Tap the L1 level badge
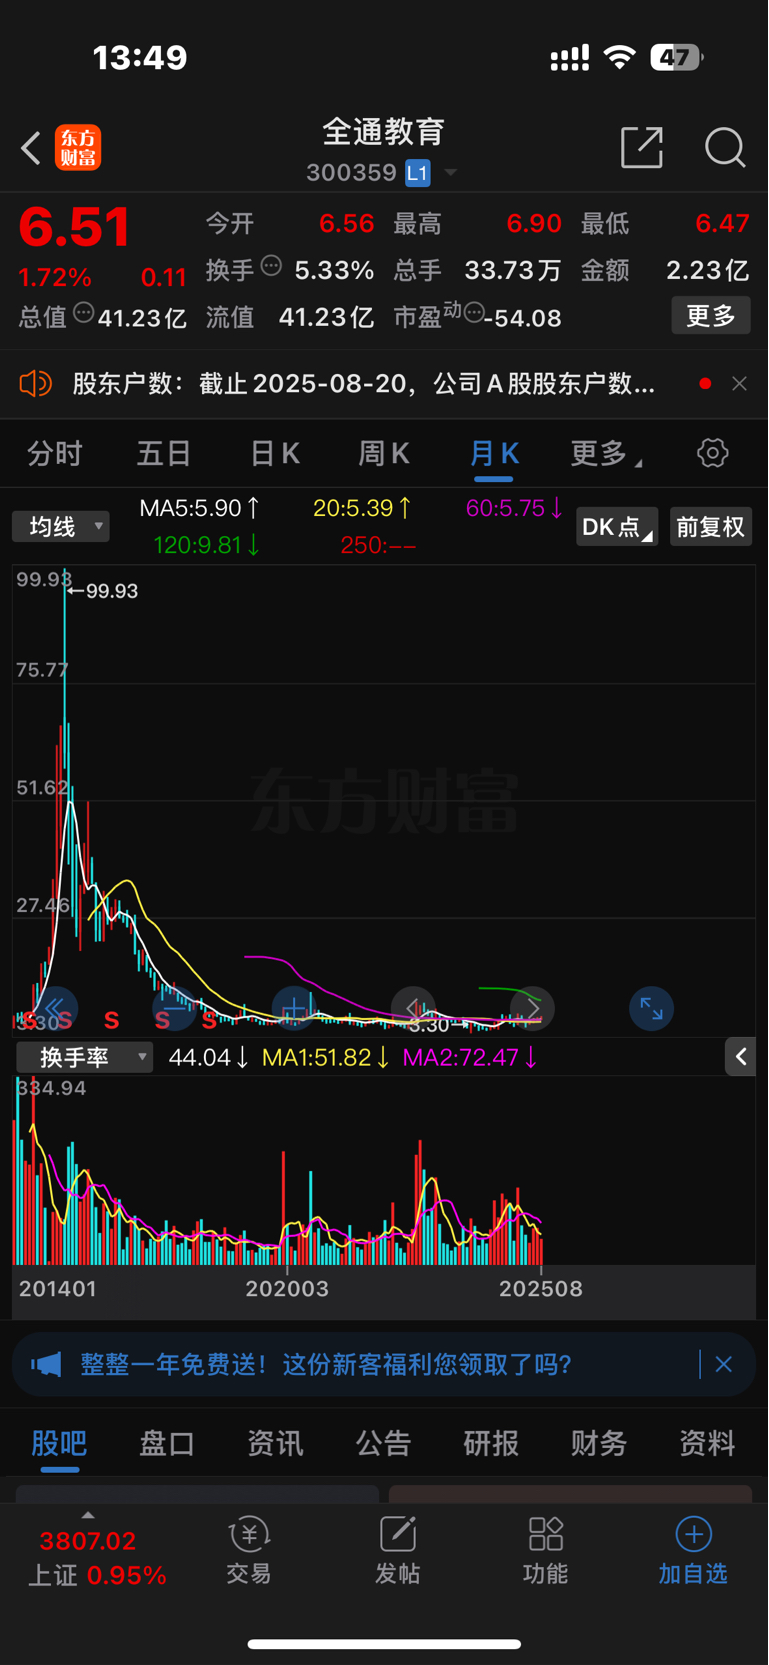 [417, 173]
